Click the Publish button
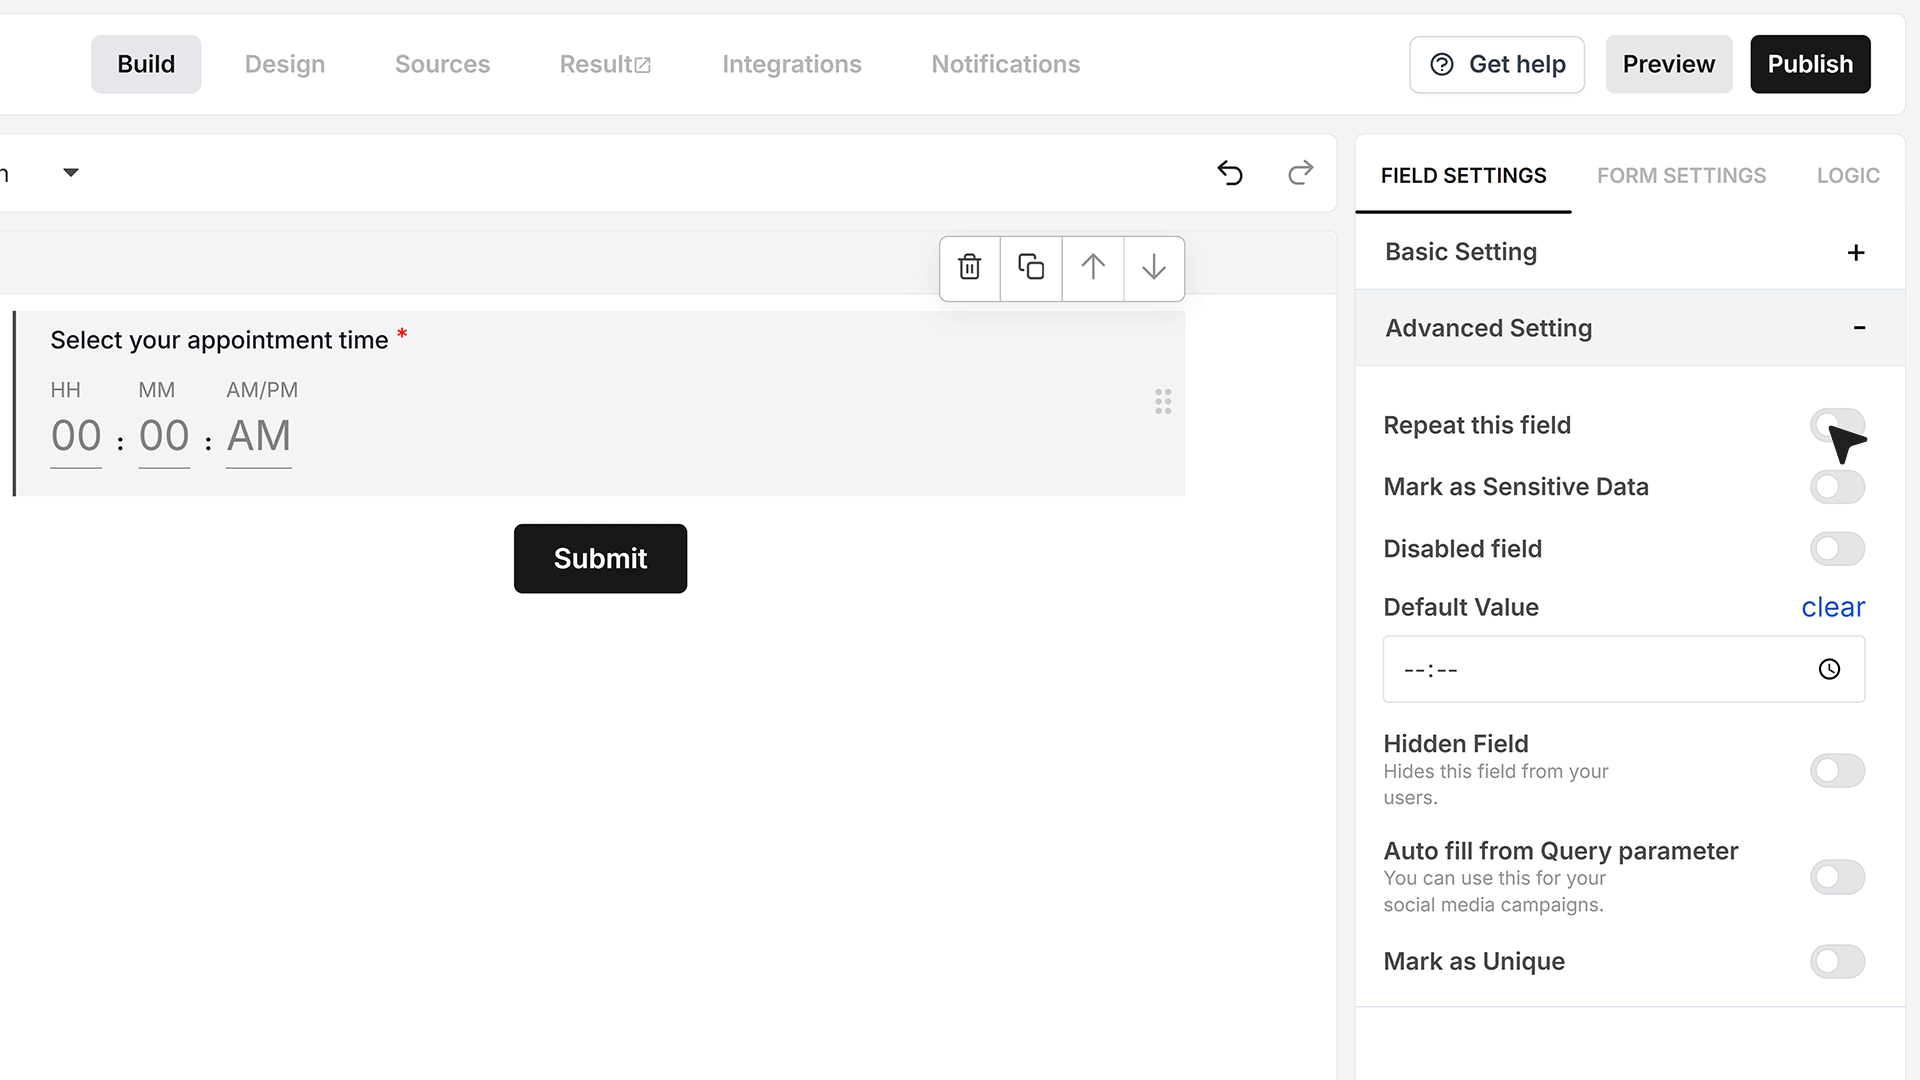 tap(1810, 64)
